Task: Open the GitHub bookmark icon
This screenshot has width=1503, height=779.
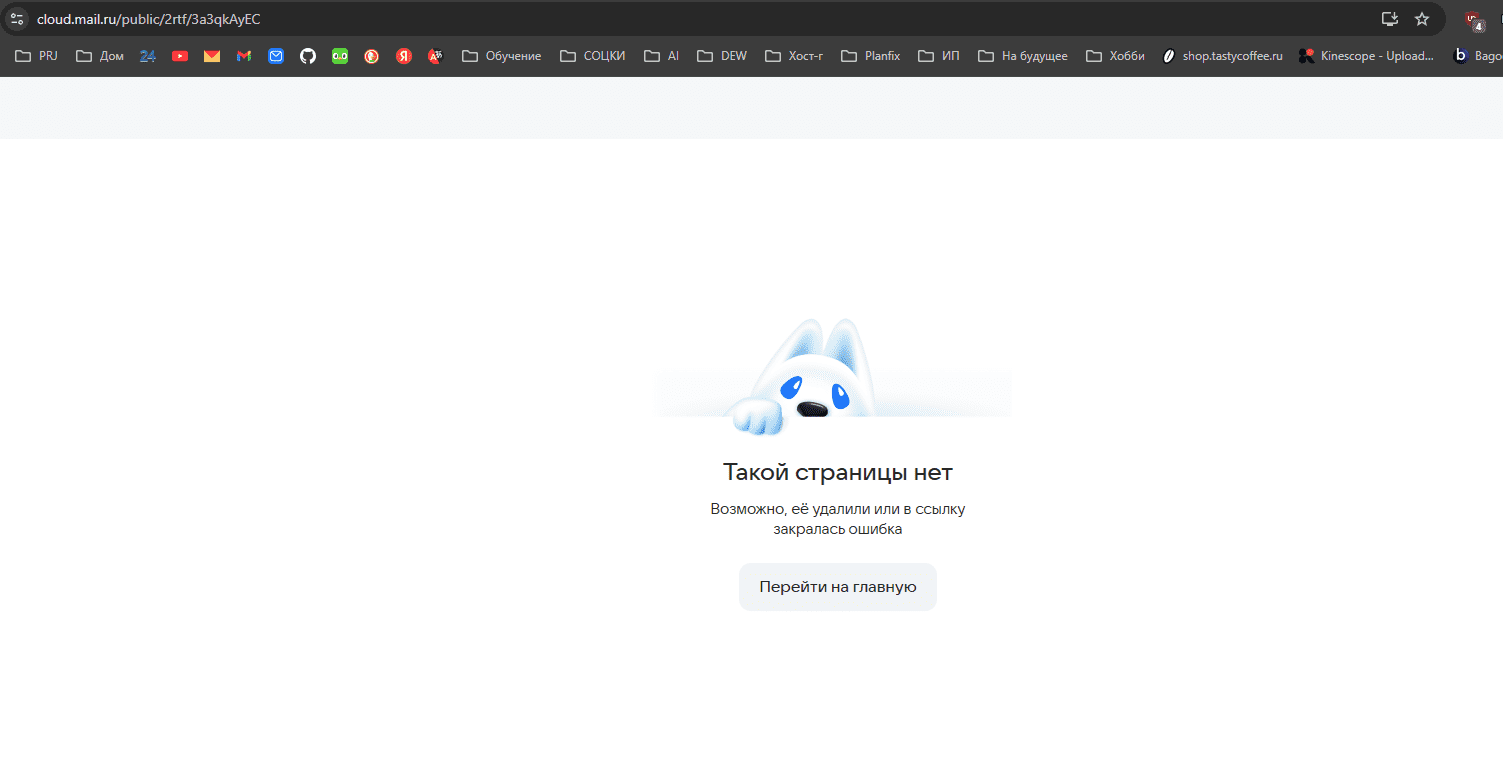Action: click(308, 56)
